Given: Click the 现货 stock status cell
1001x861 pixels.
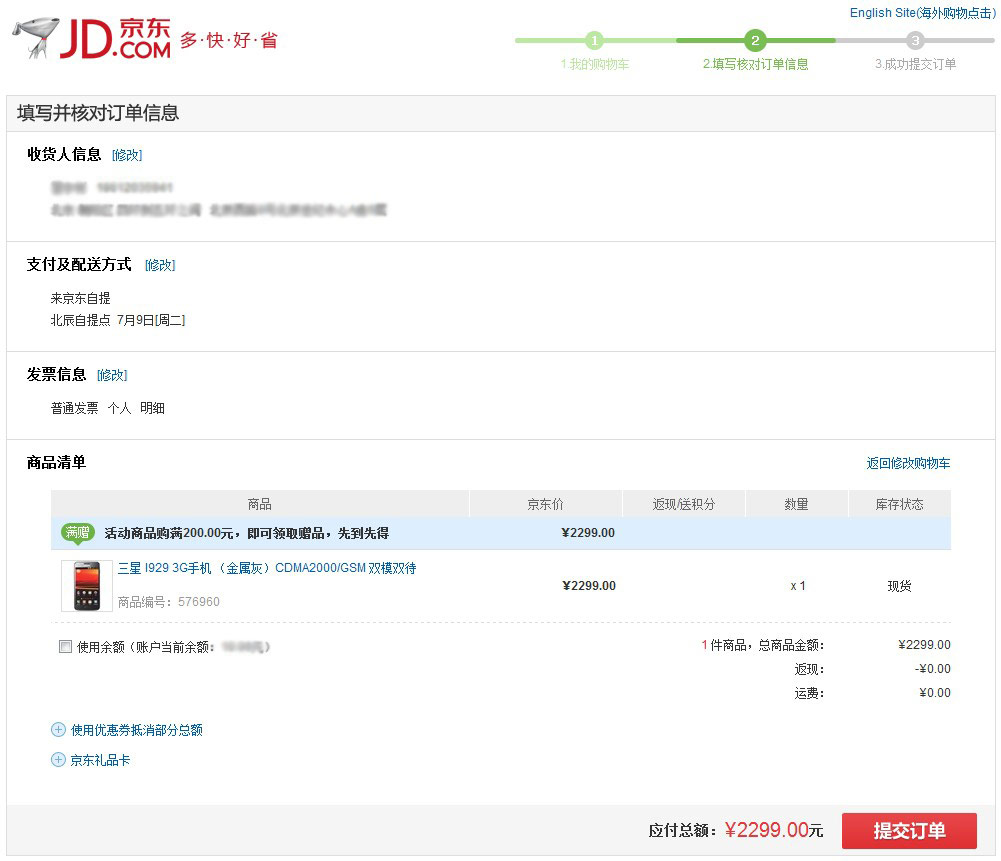Looking at the screenshot, I should point(899,586).
